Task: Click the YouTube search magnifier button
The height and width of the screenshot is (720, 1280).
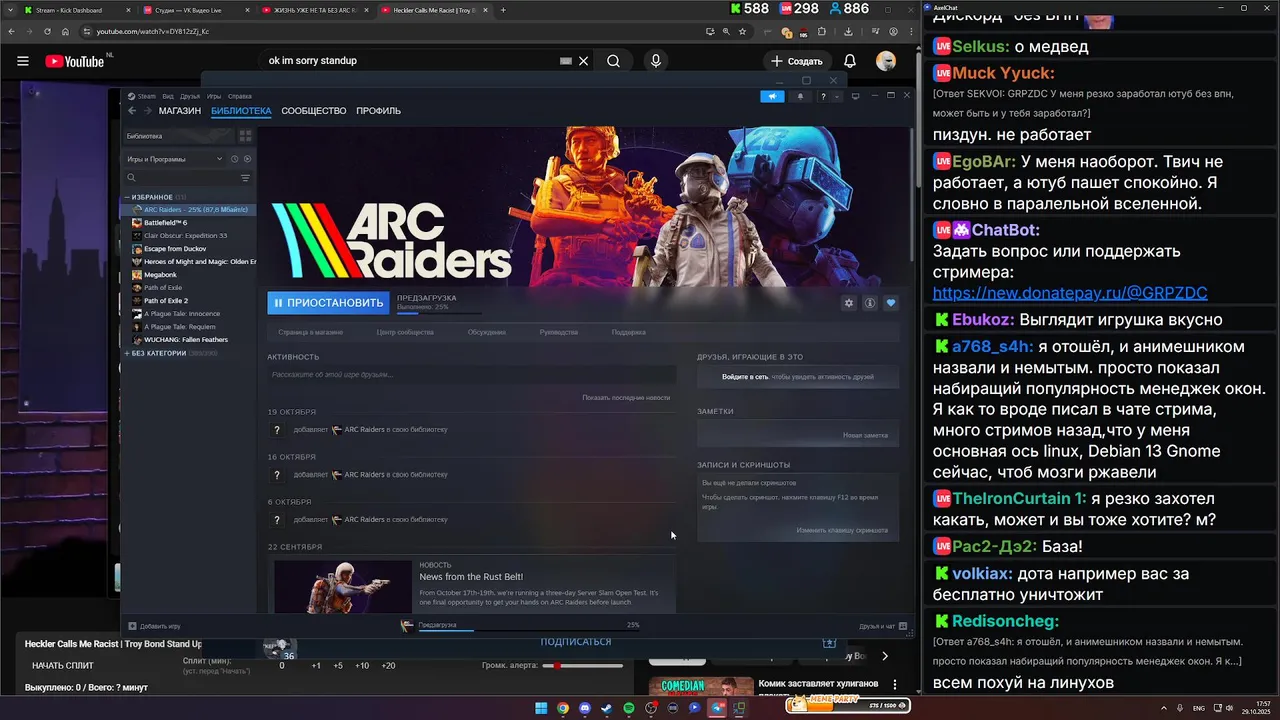Action: click(613, 61)
